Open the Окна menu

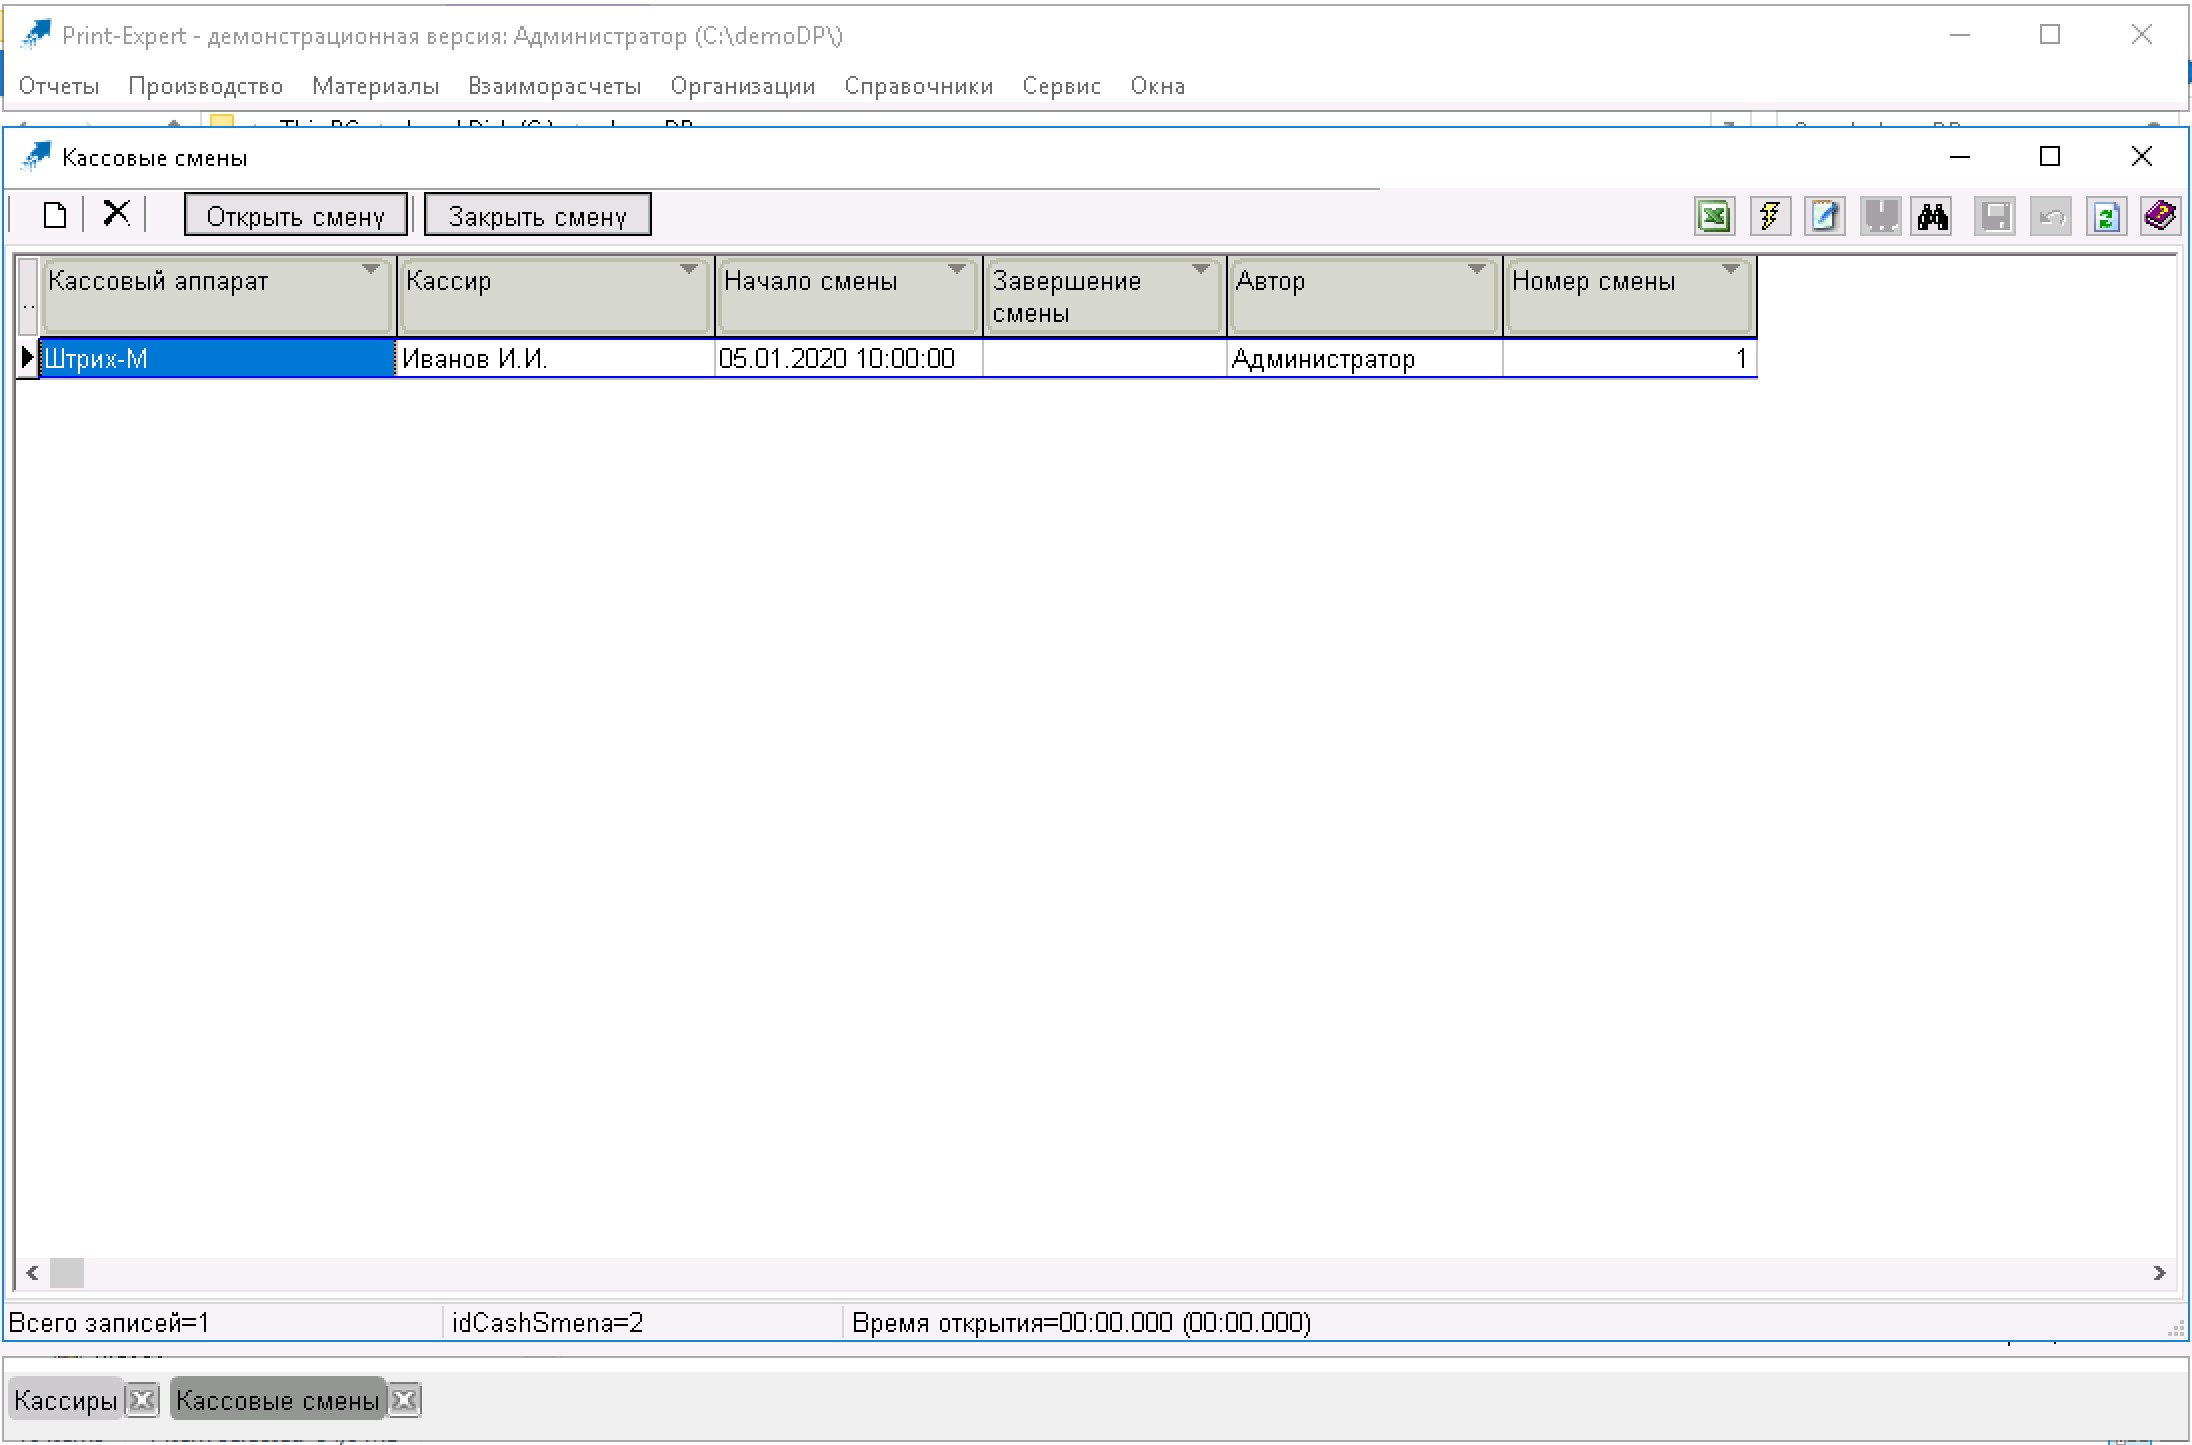click(x=1158, y=86)
